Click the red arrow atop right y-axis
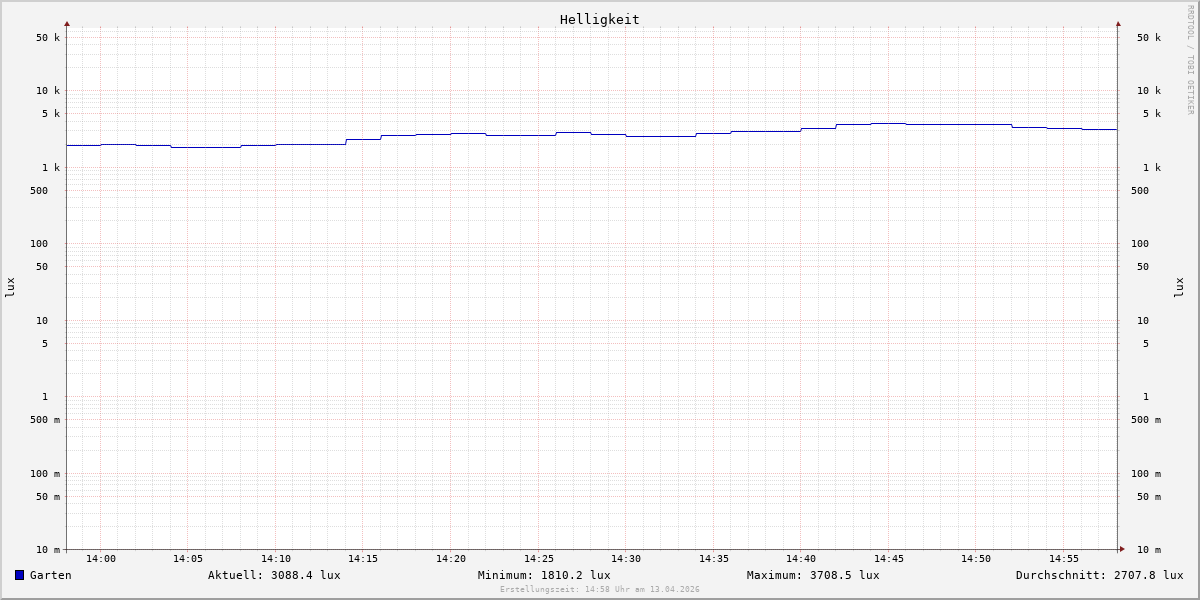 pos(1118,23)
